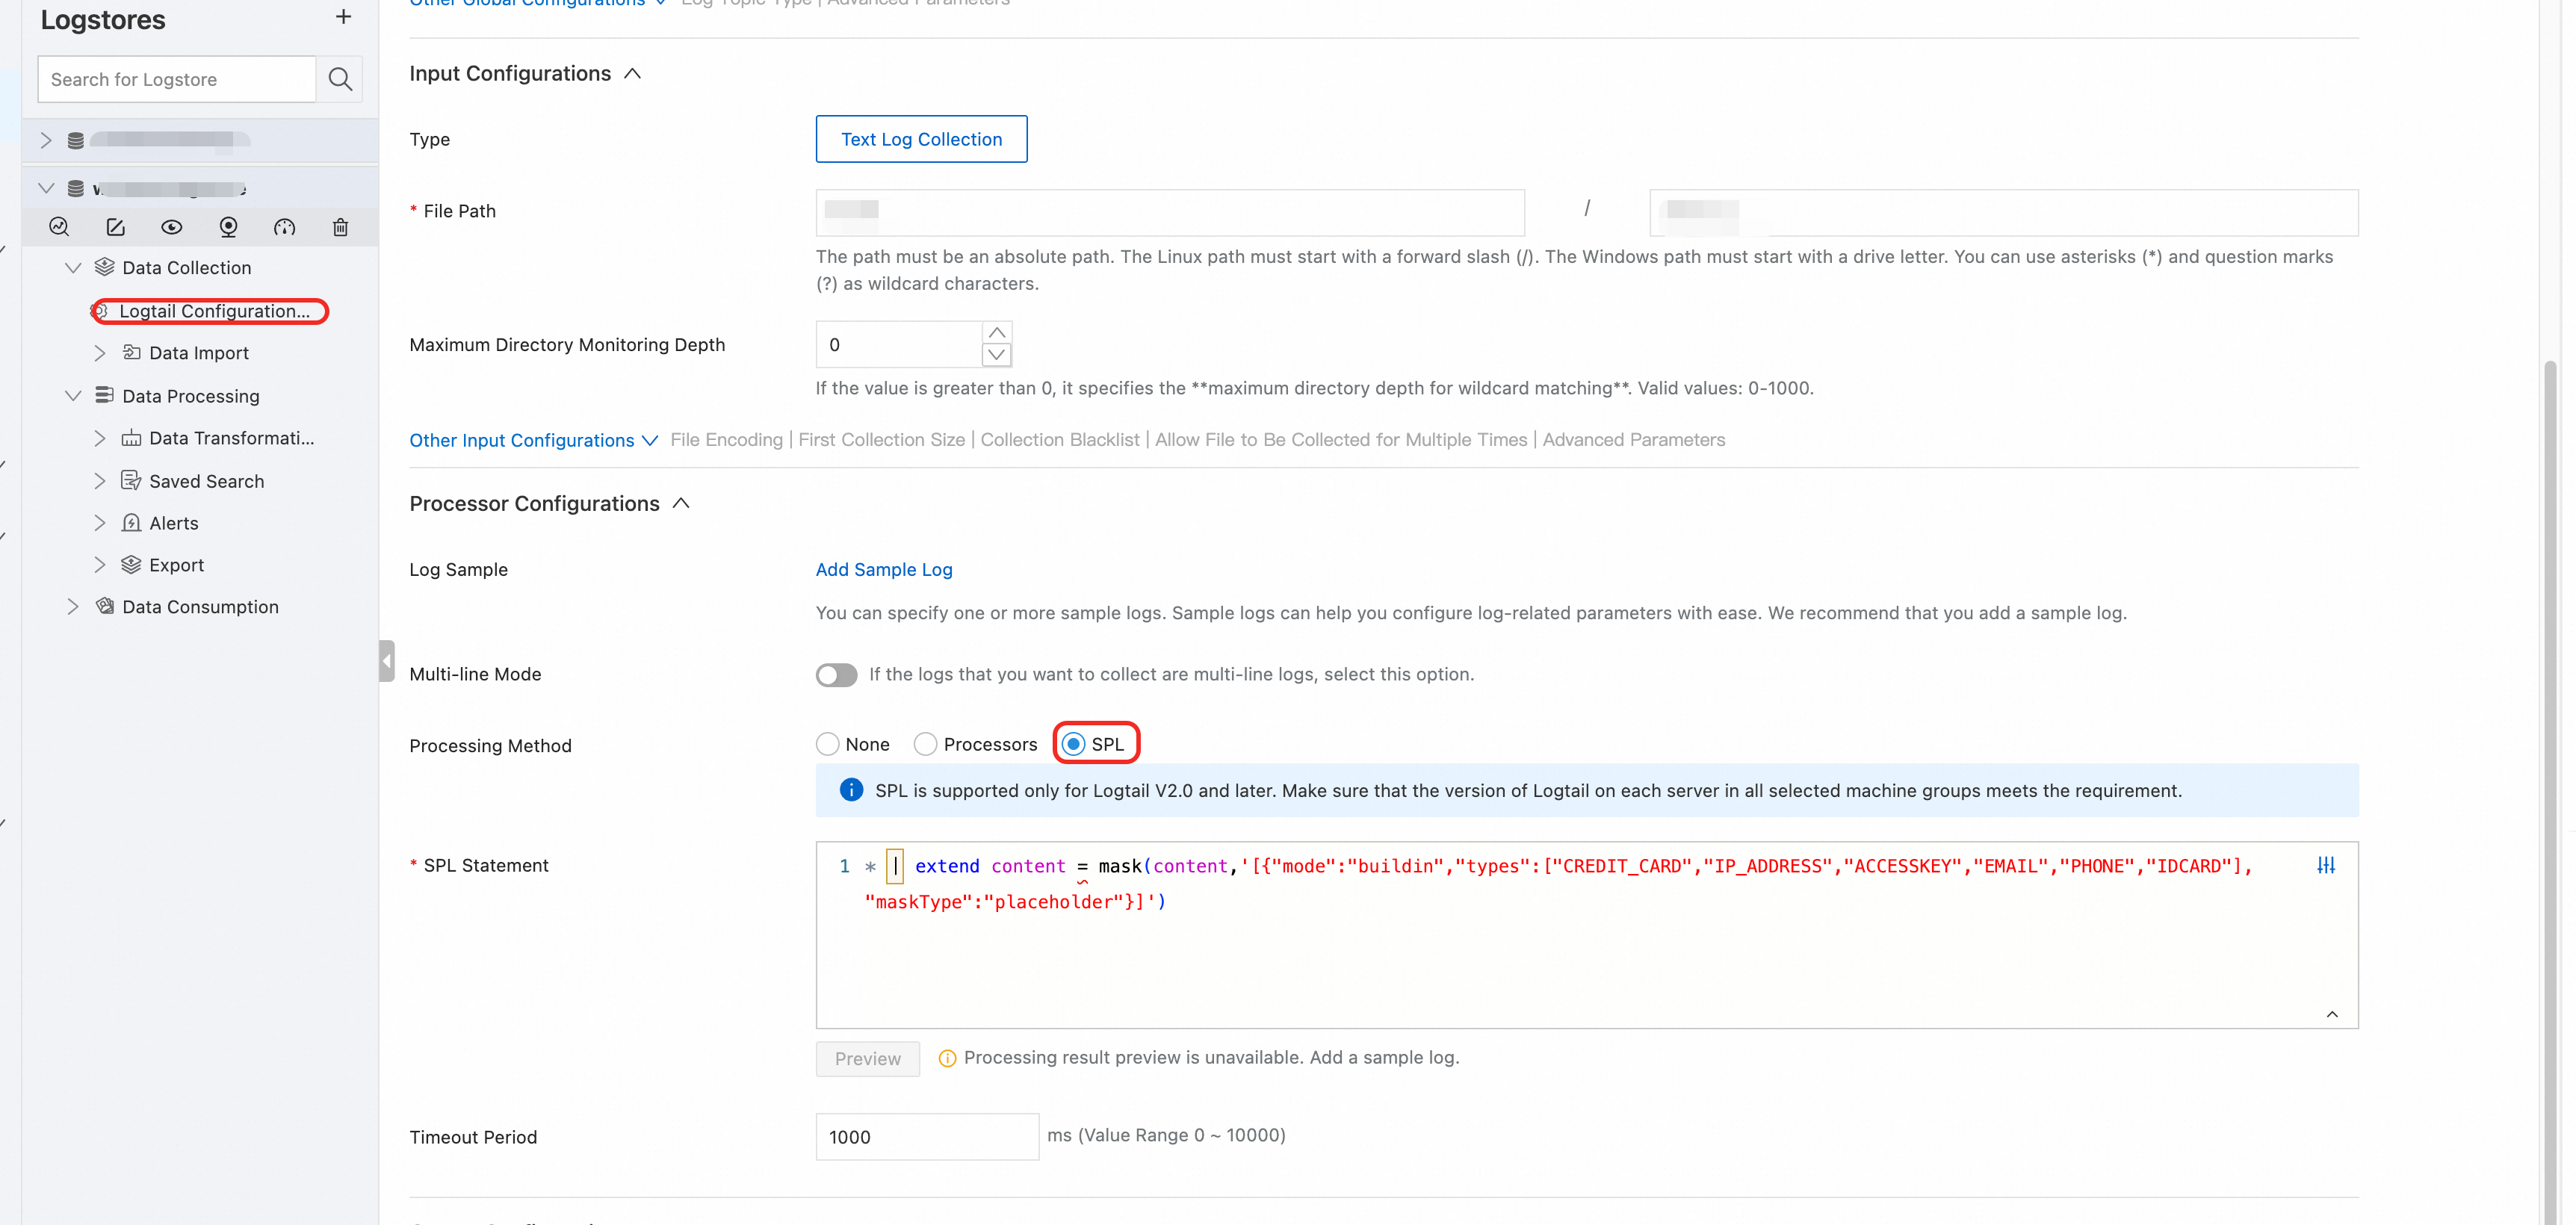Select the SPL processing method

[1094, 744]
